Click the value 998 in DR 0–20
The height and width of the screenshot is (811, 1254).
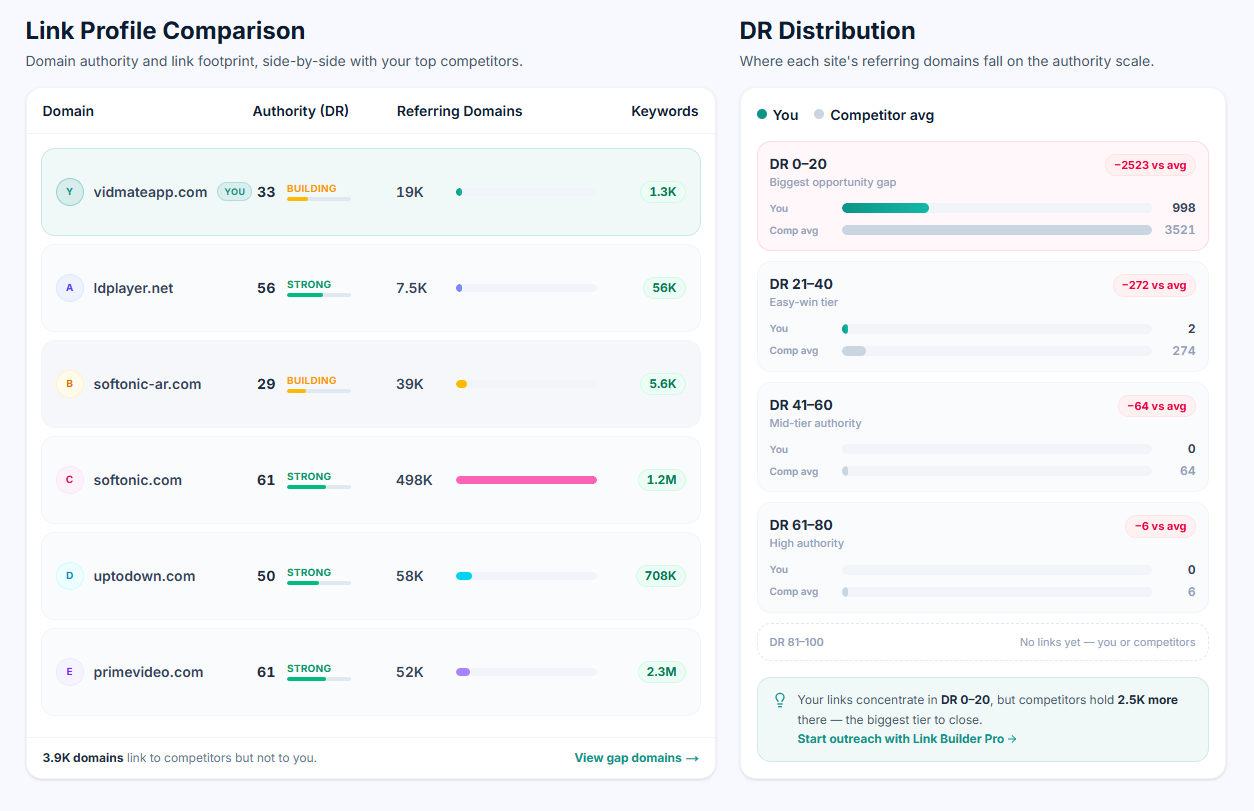click(1183, 208)
